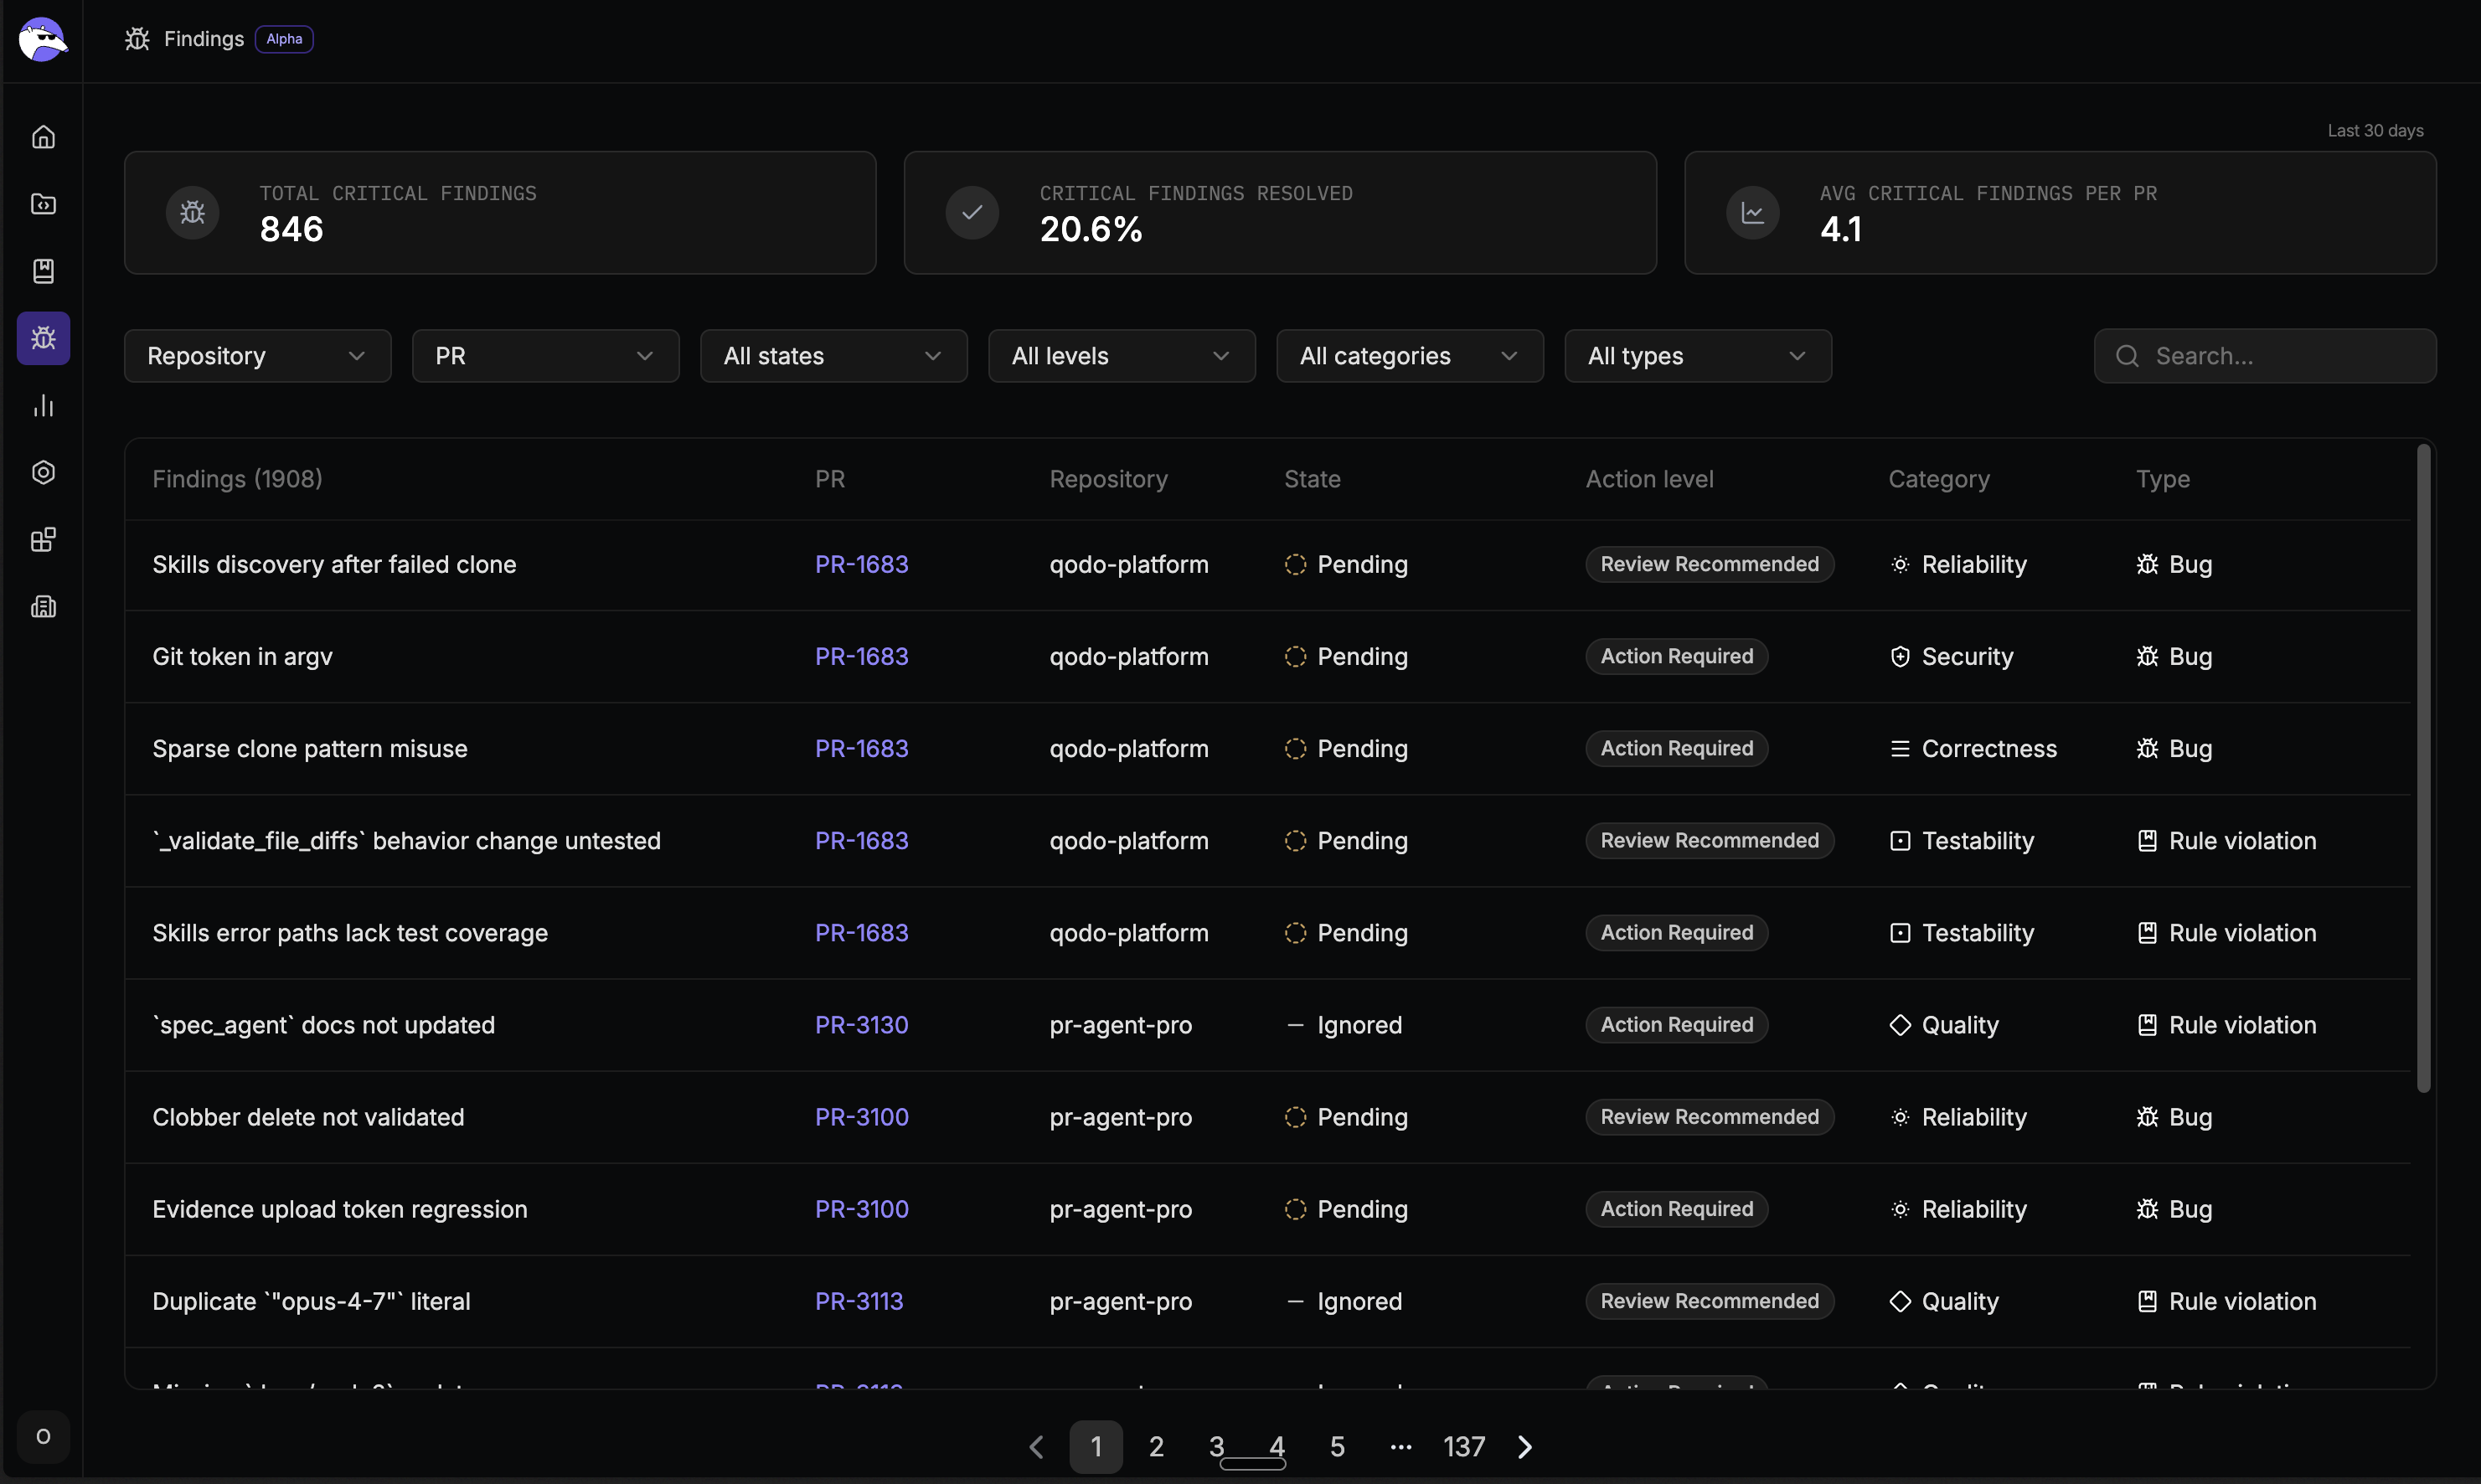Image resolution: width=2481 pixels, height=1484 pixels.
Task: Click the next page arrow
Action: click(1525, 1447)
